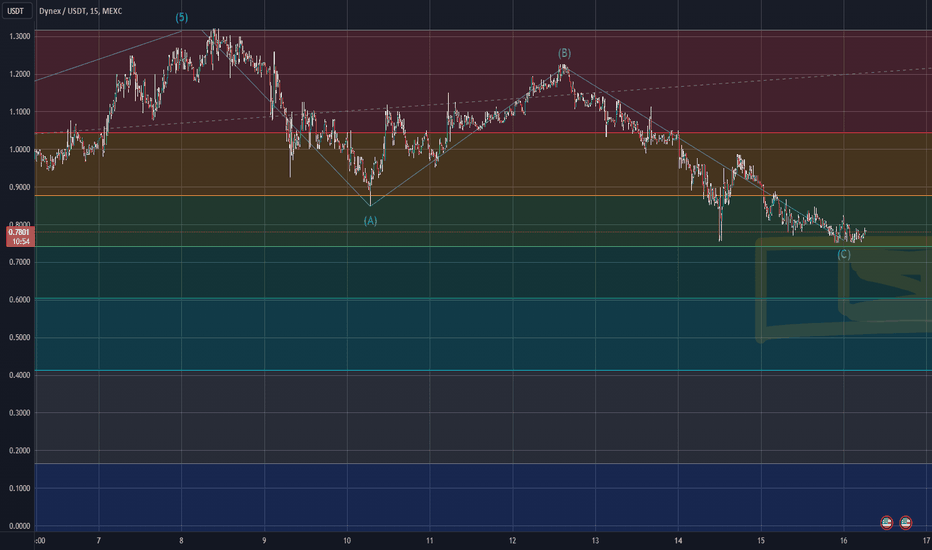
Task: Click the 0.7000 price axis label
Action: pos(20,262)
